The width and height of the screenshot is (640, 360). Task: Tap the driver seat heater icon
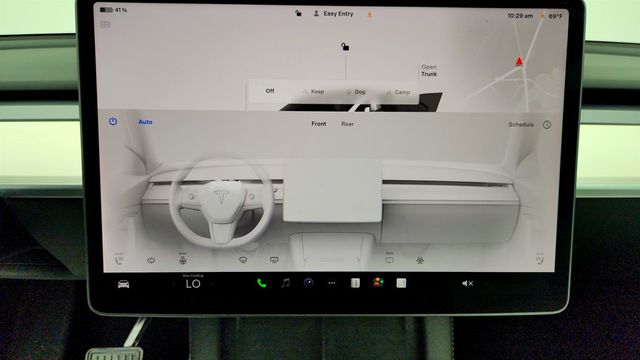119,259
